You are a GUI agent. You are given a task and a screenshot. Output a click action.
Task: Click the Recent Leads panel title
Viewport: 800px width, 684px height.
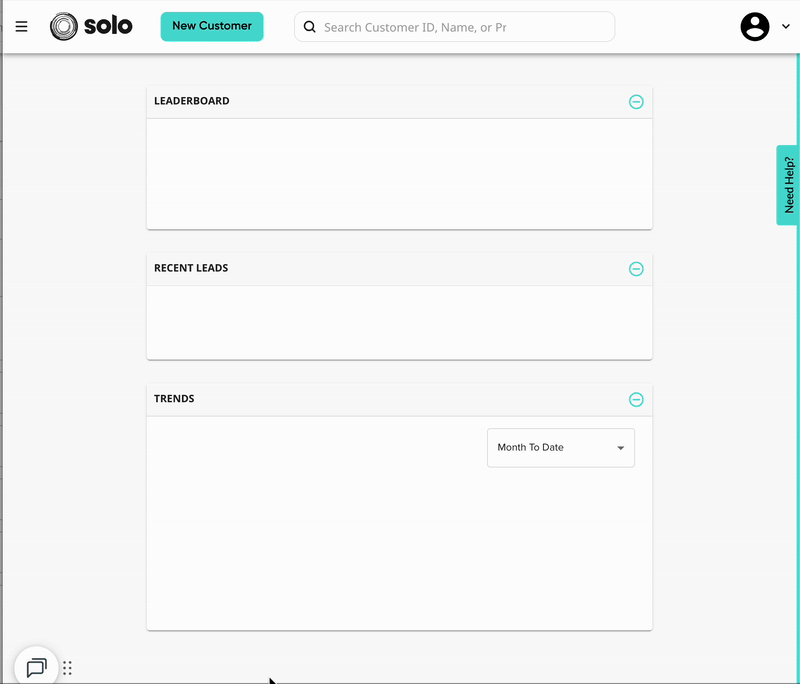point(191,268)
